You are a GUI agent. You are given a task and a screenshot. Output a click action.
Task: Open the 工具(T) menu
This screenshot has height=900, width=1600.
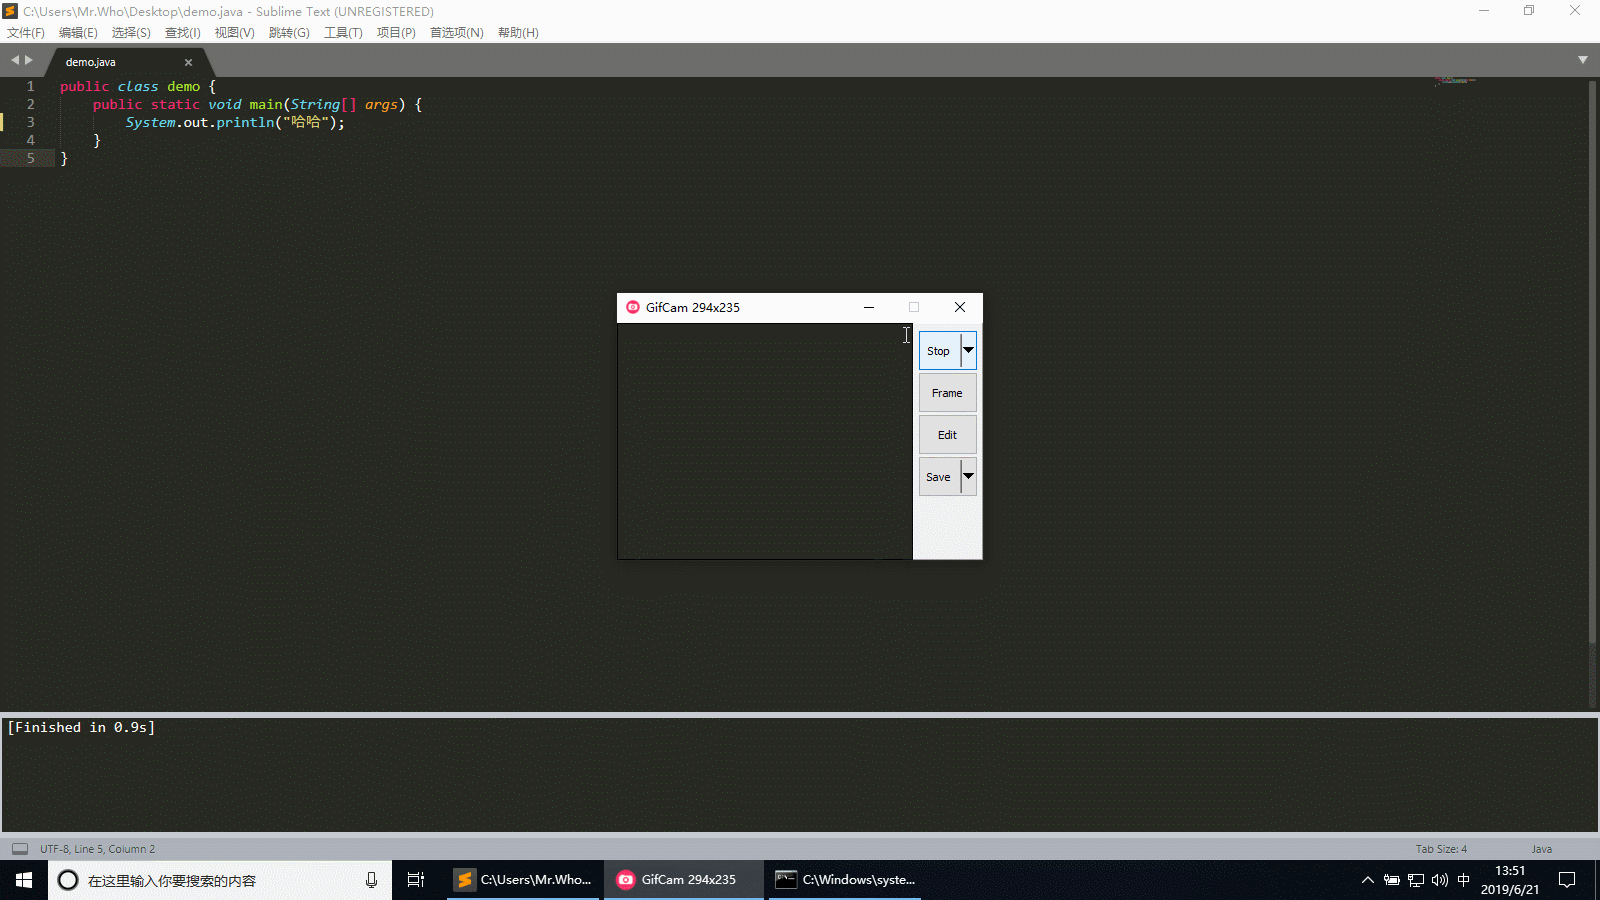coord(343,33)
